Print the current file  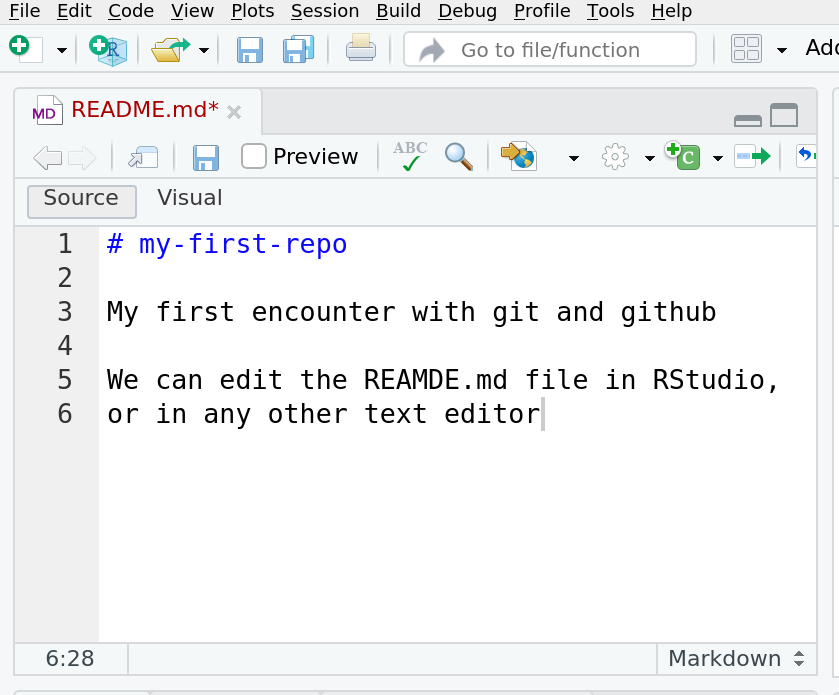click(x=360, y=49)
